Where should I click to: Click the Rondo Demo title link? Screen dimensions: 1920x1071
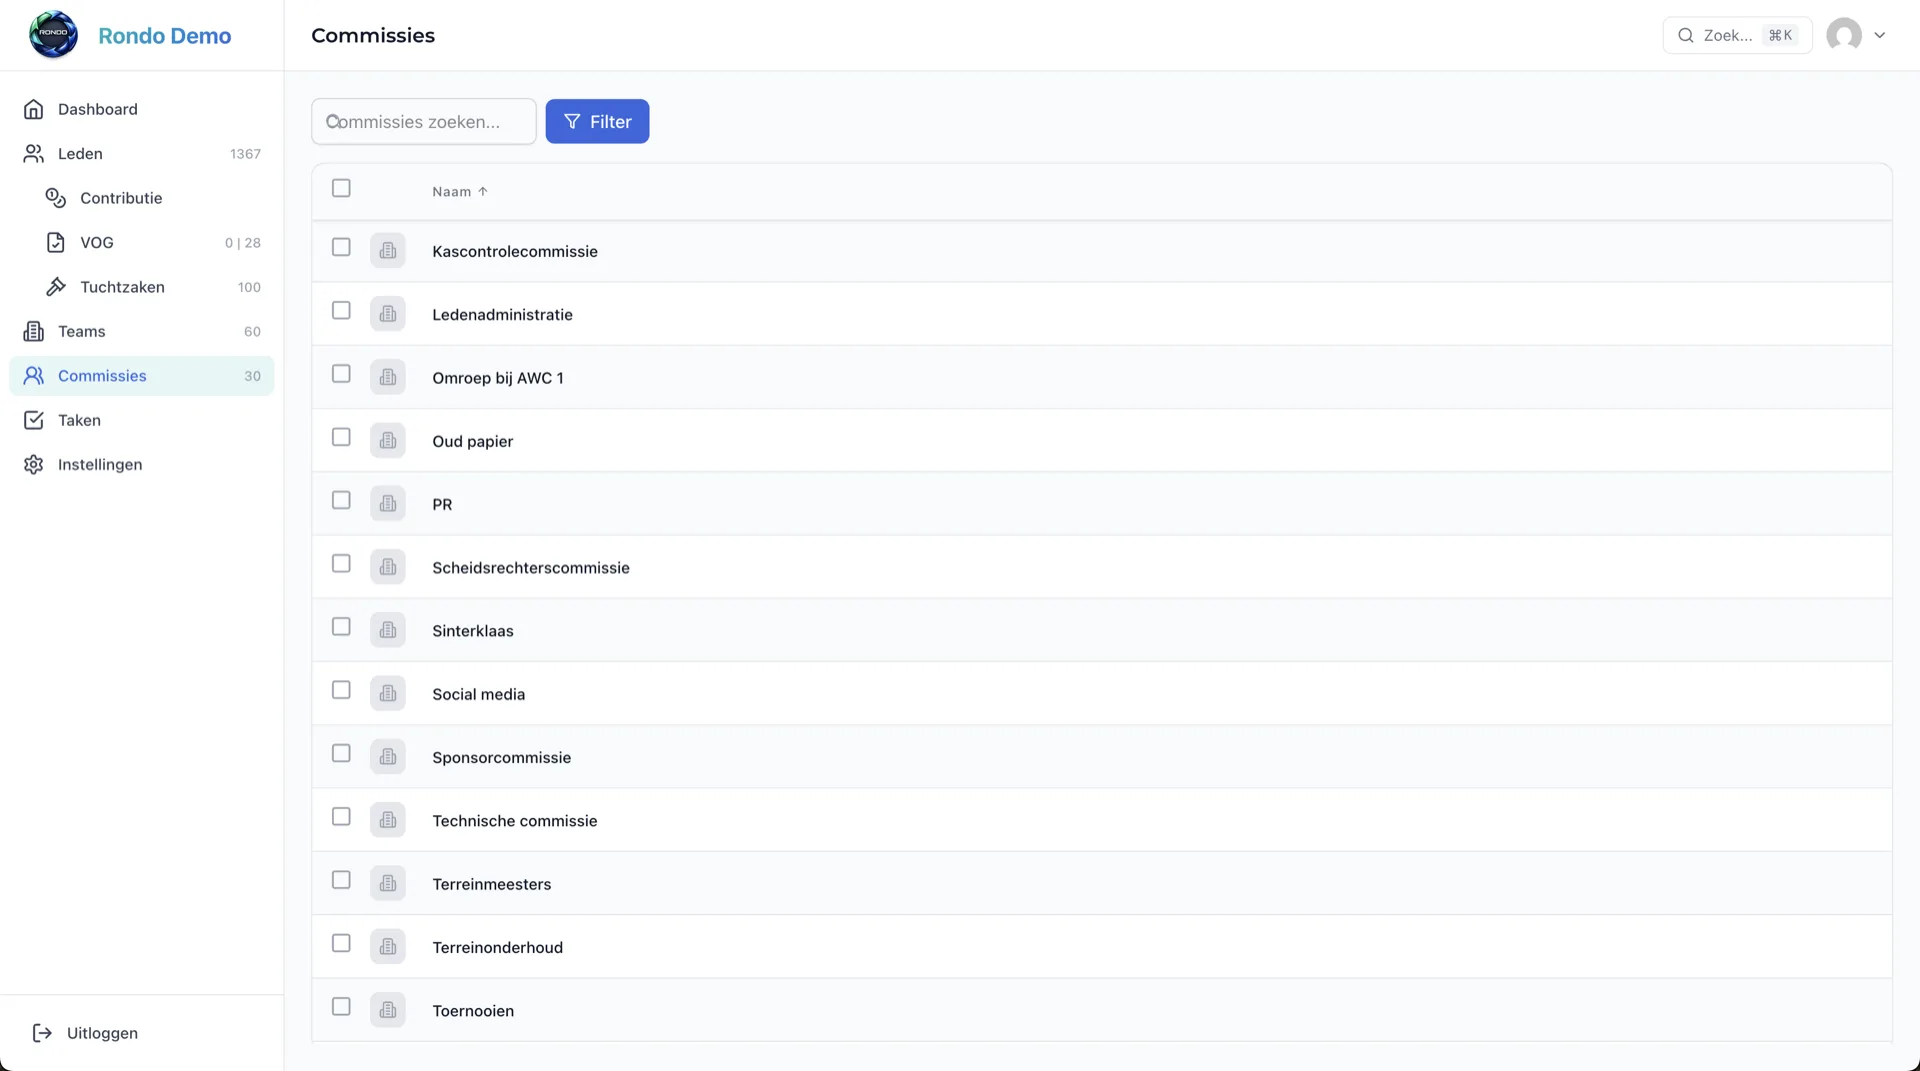(x=165, y=36)
